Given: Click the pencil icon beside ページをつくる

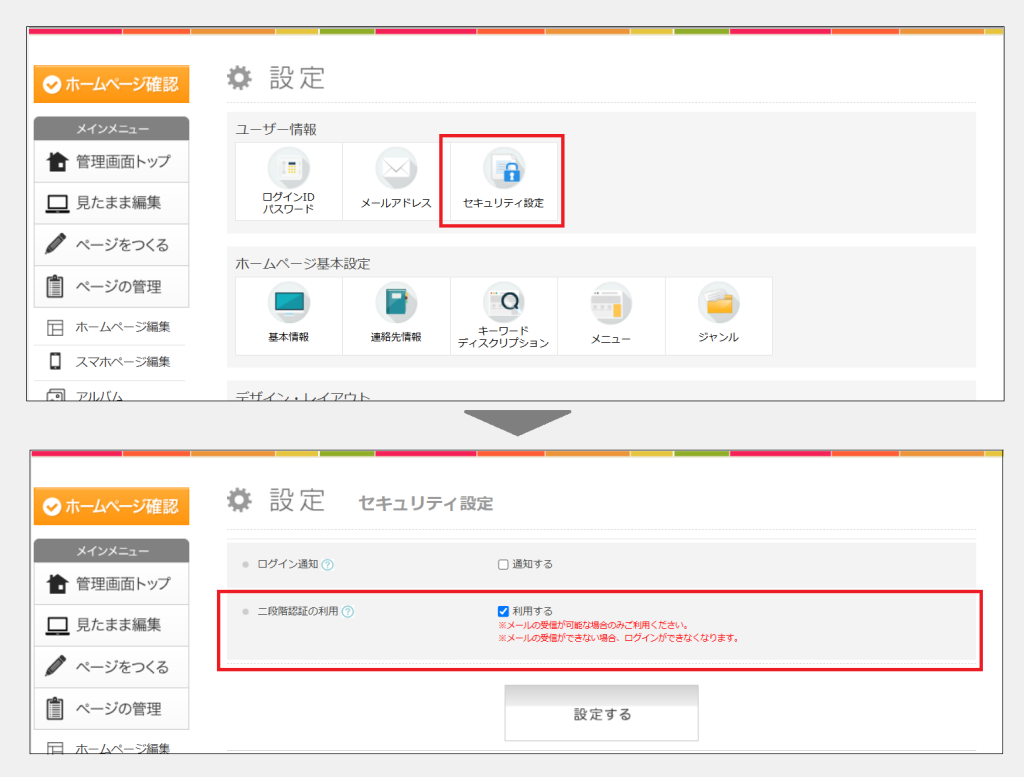Looking at the screenshot, I should [56, 244].
